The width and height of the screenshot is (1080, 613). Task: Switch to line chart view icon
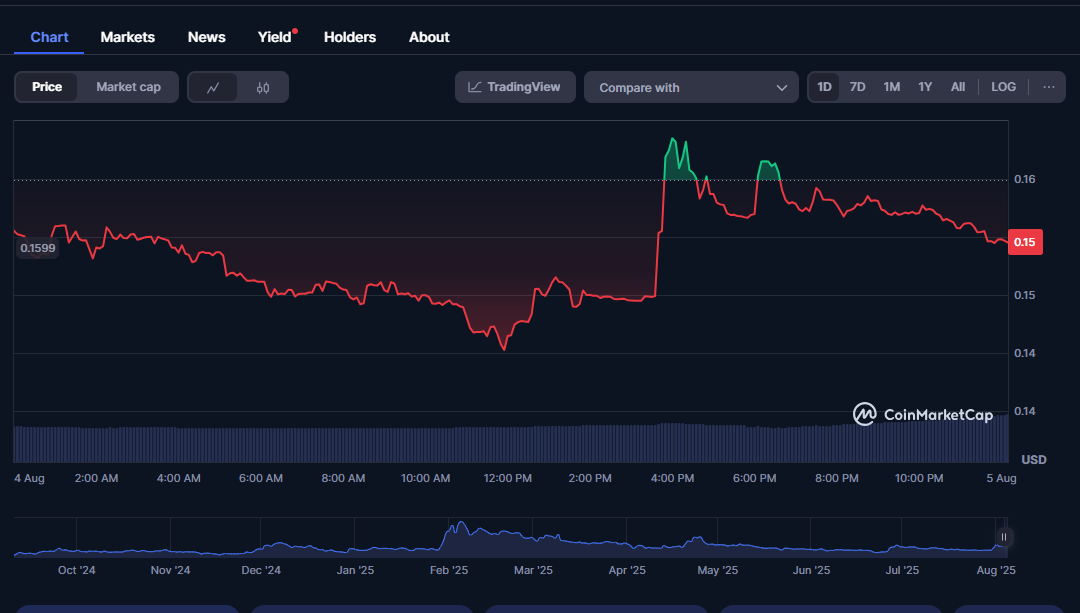[x=213, y=88]
